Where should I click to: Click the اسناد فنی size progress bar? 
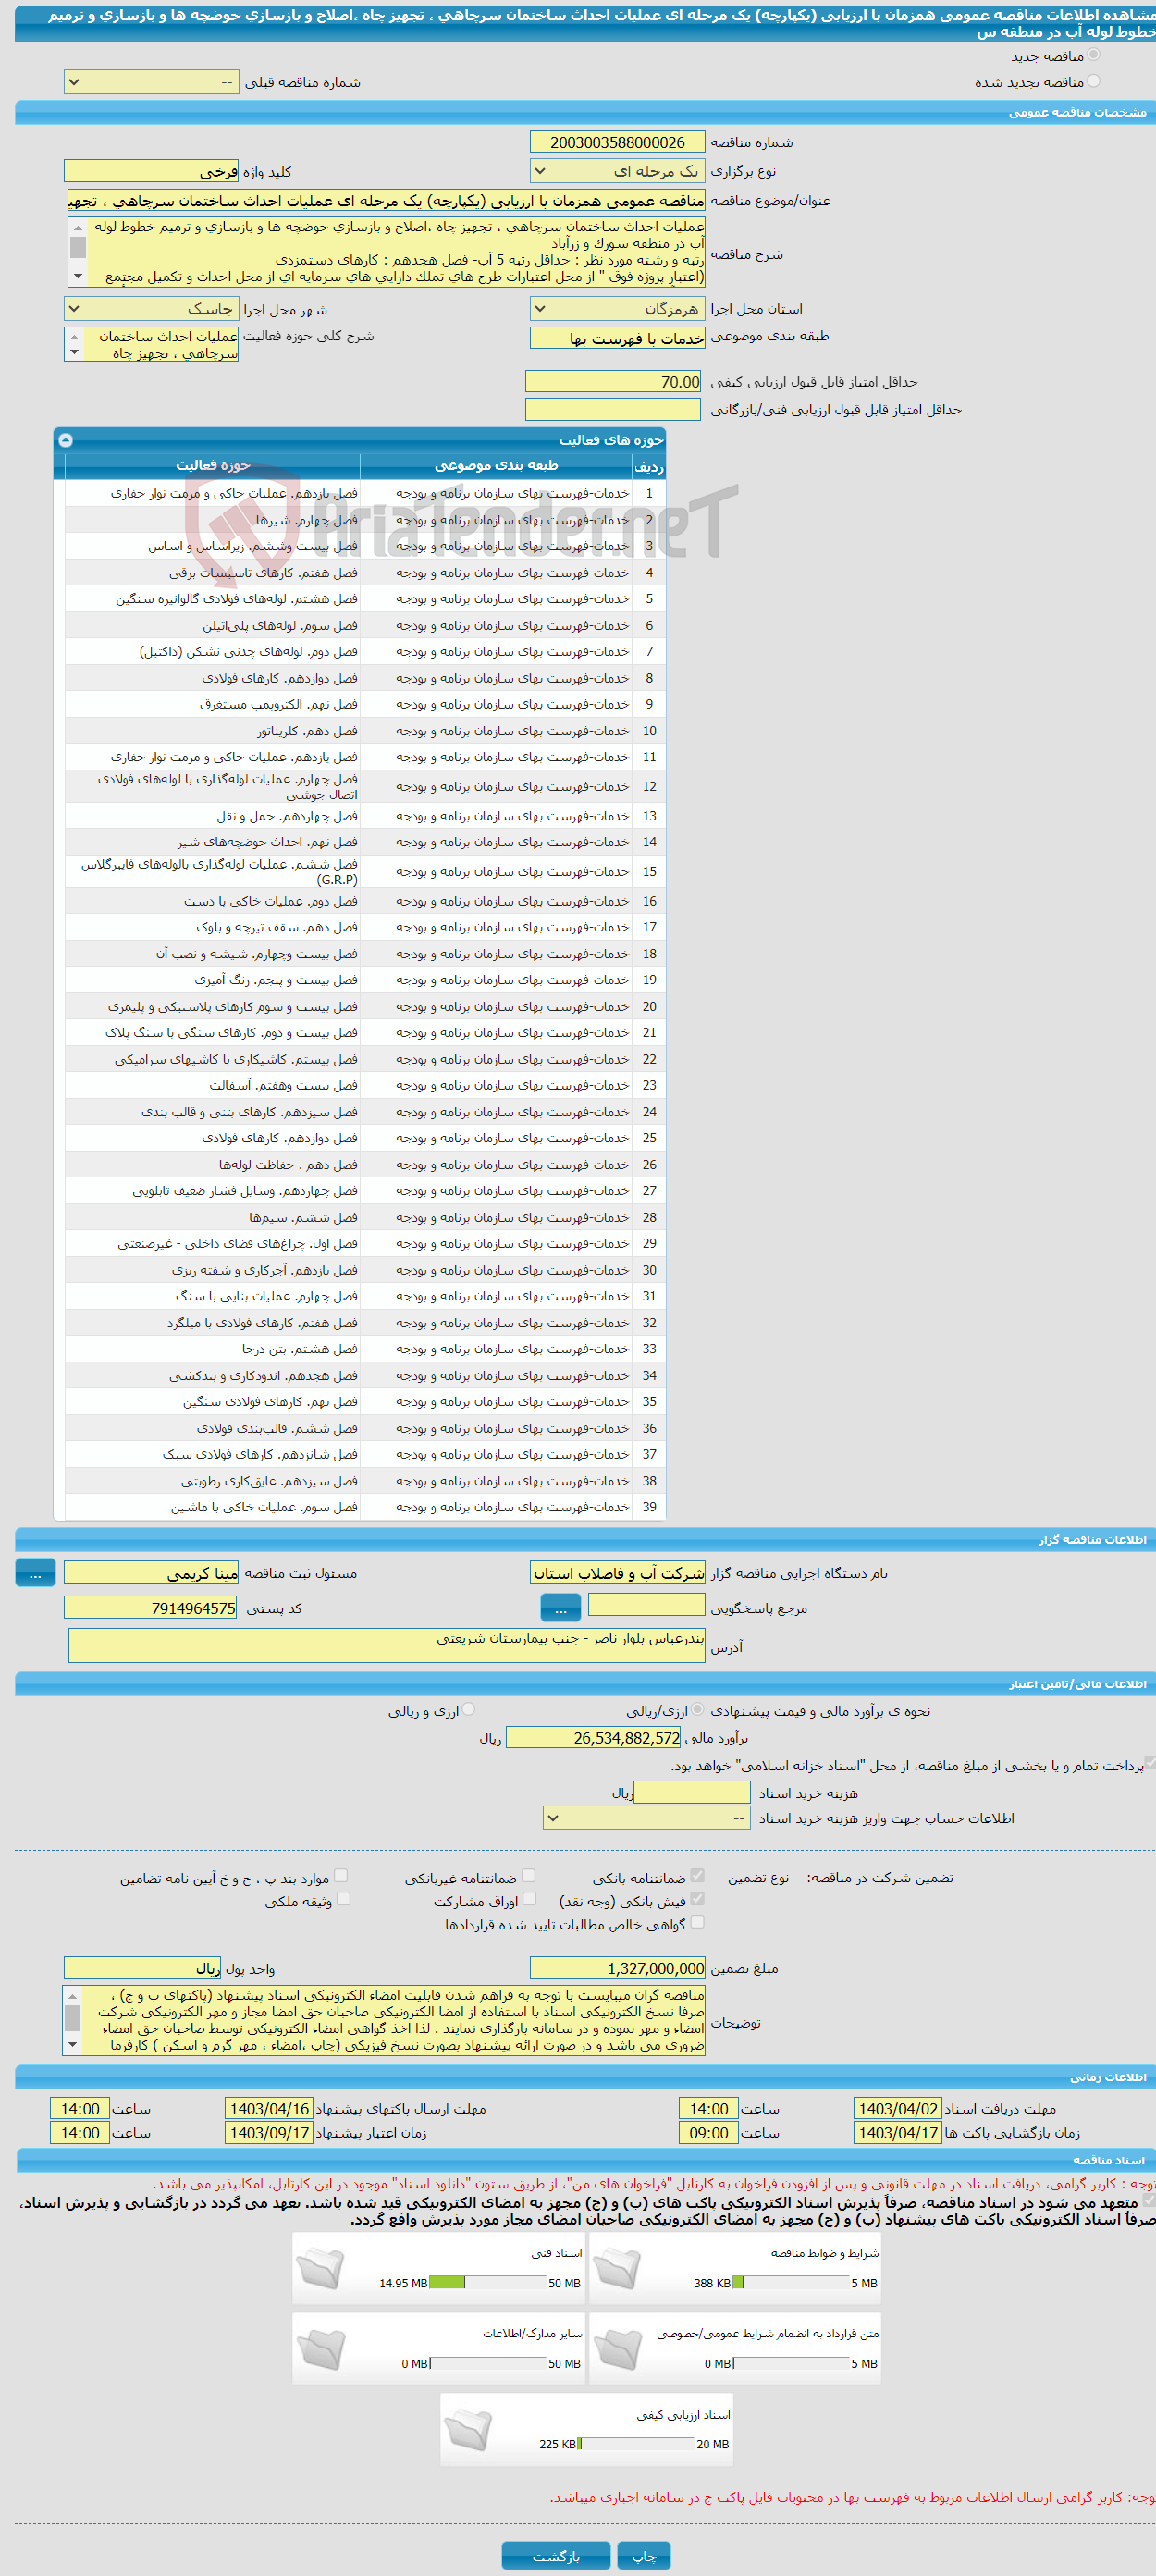coord(488,2283)
